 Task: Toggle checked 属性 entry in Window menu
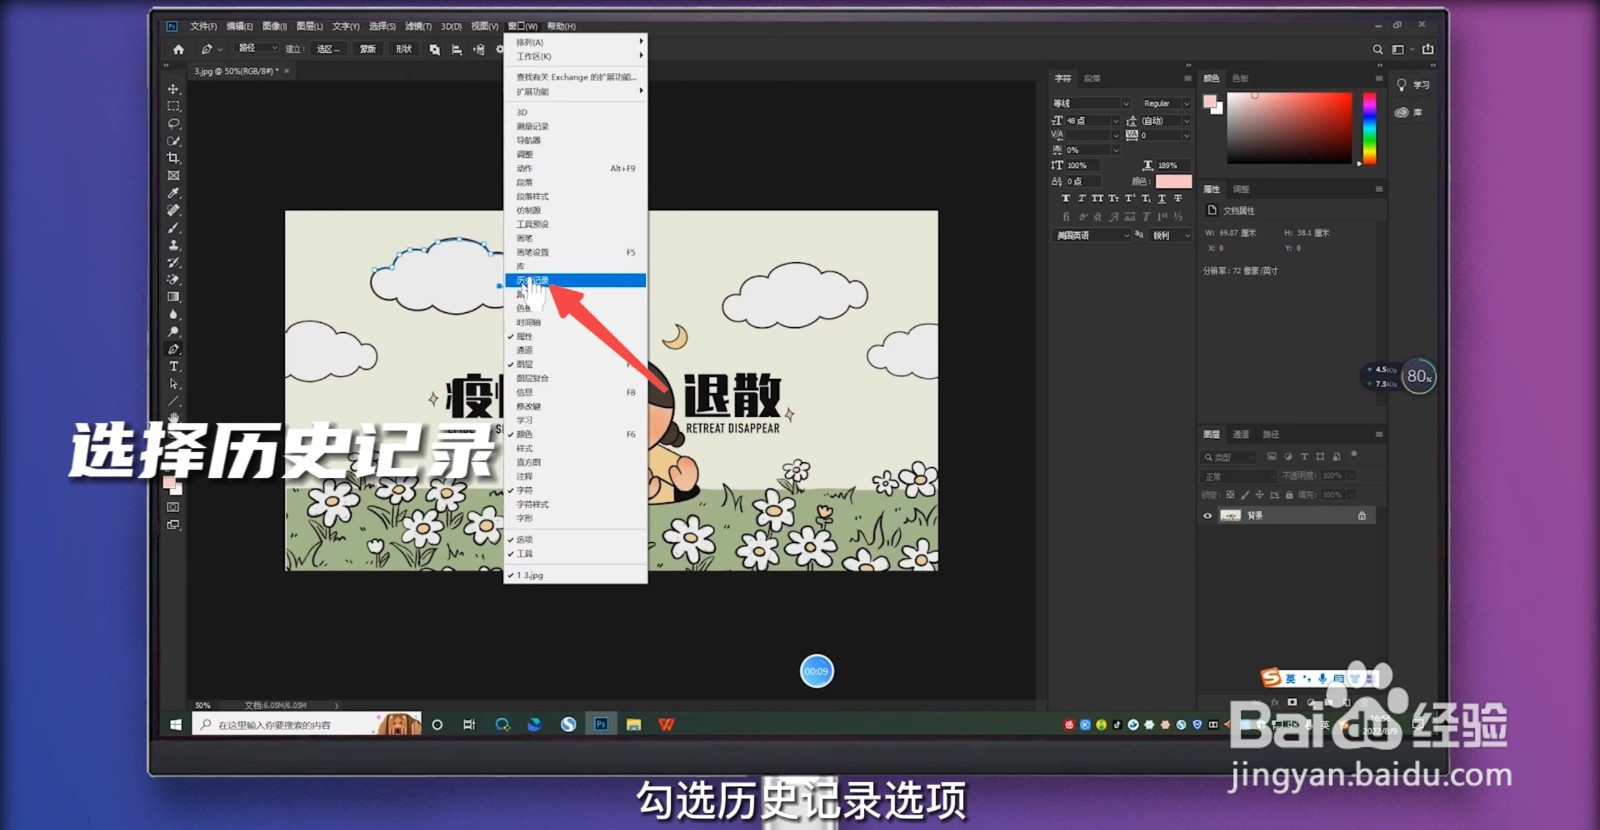coord(575,336)
